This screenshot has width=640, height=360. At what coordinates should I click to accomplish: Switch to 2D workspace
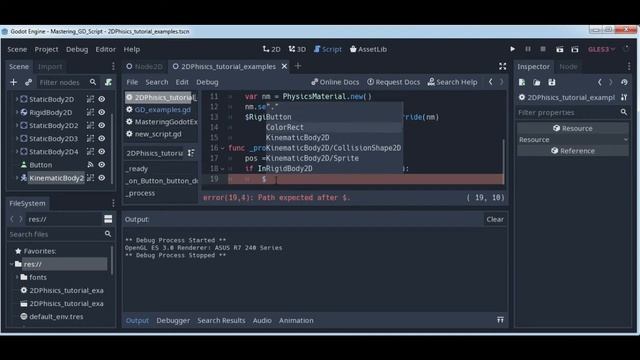[272, 49]
